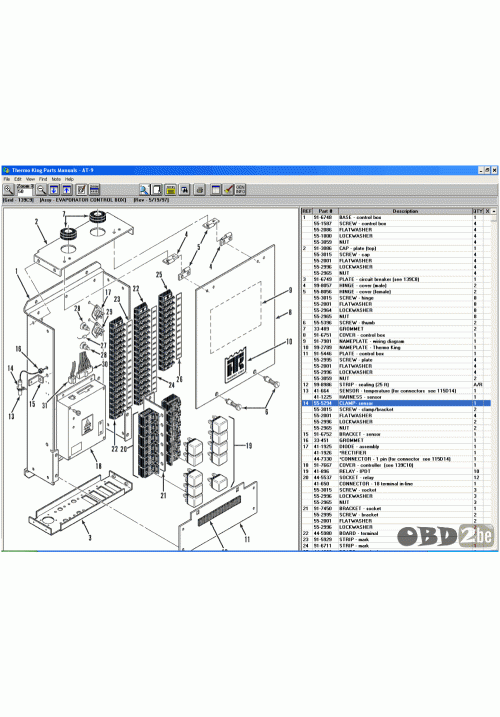
Task: Select the RELAY row with quantity 10
Action: [396, 471]
